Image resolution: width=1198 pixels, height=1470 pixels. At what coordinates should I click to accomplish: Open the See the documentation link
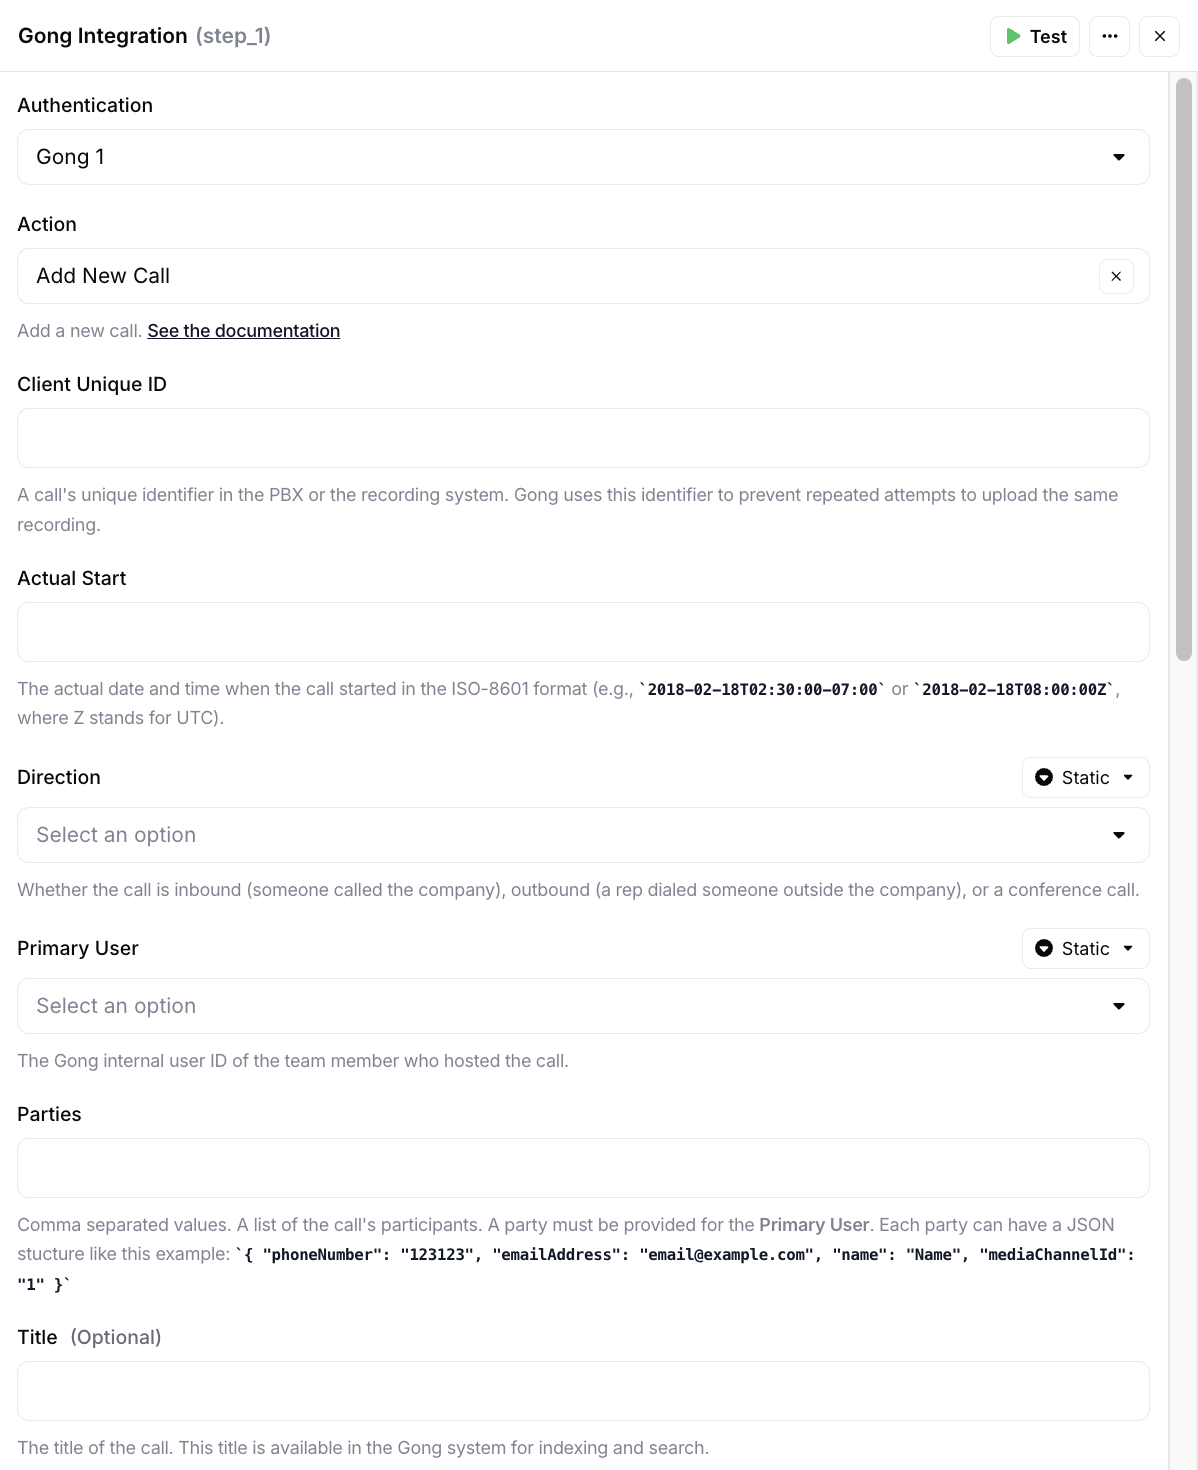click(243, 331)
